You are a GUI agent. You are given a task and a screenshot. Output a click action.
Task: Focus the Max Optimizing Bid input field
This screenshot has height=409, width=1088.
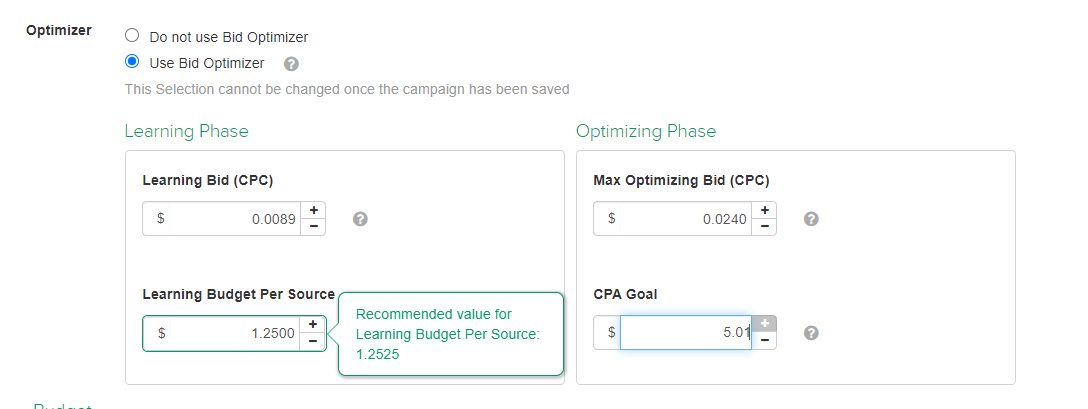pyautogui.click(x=686, y=219)
